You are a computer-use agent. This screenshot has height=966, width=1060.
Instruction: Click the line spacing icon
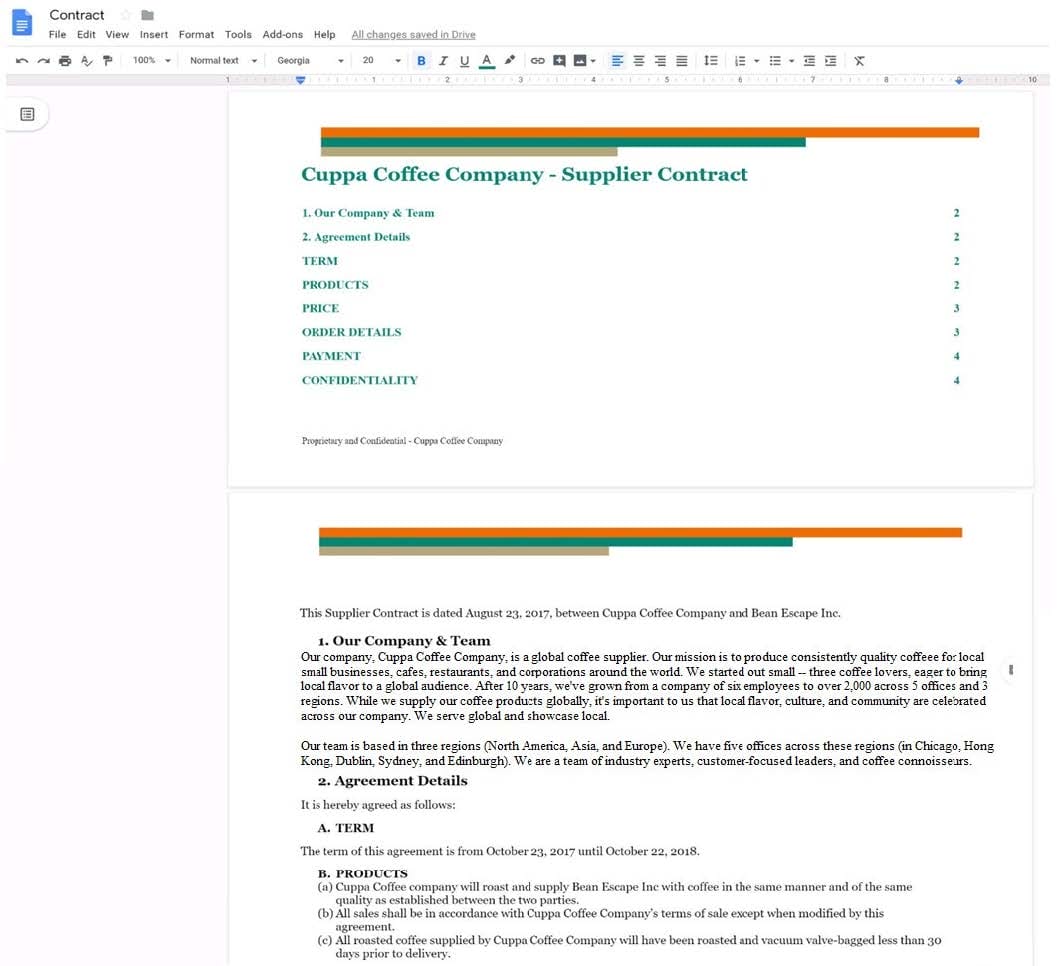[710, 61]
